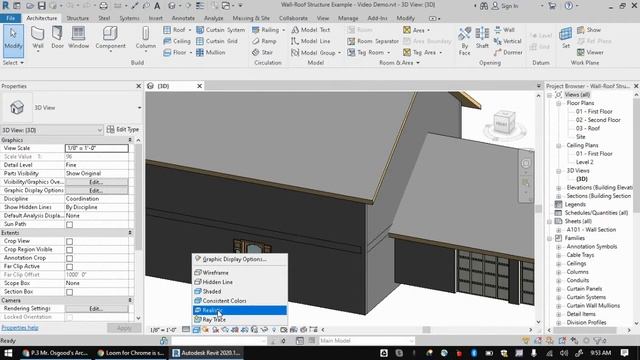The width and height of the screenshot is (640, 360).
Task: Select the Shaft opening tool
Action: point(482,38)
